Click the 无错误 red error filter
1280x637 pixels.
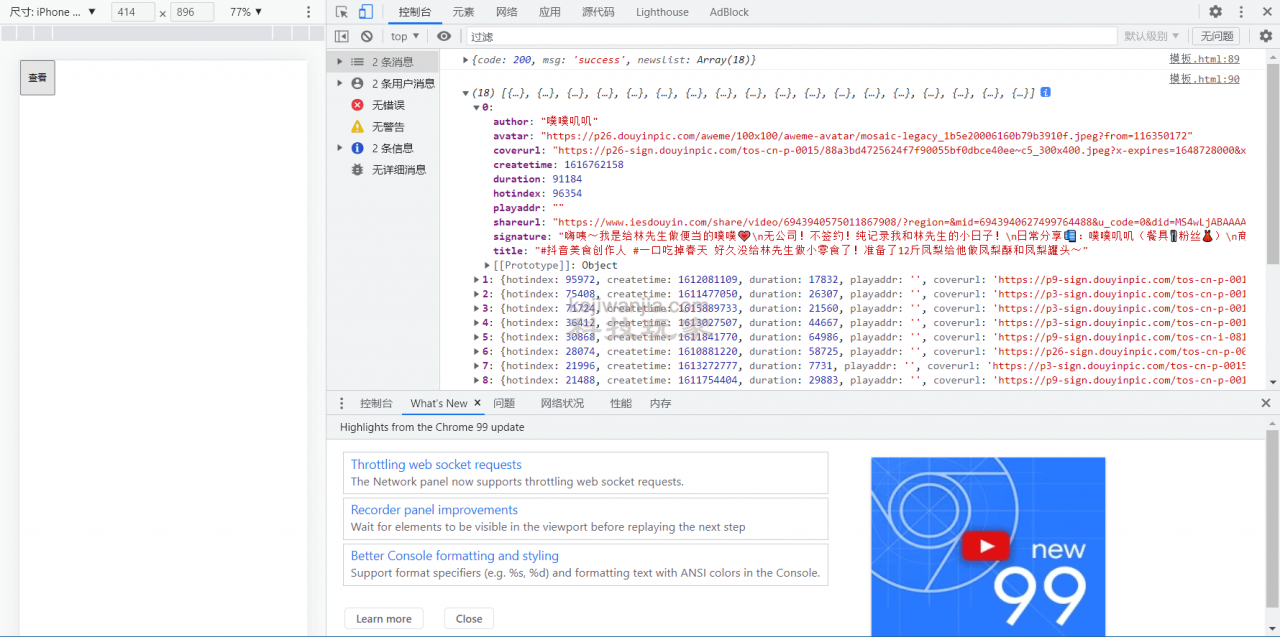click(x=388, y=105)
